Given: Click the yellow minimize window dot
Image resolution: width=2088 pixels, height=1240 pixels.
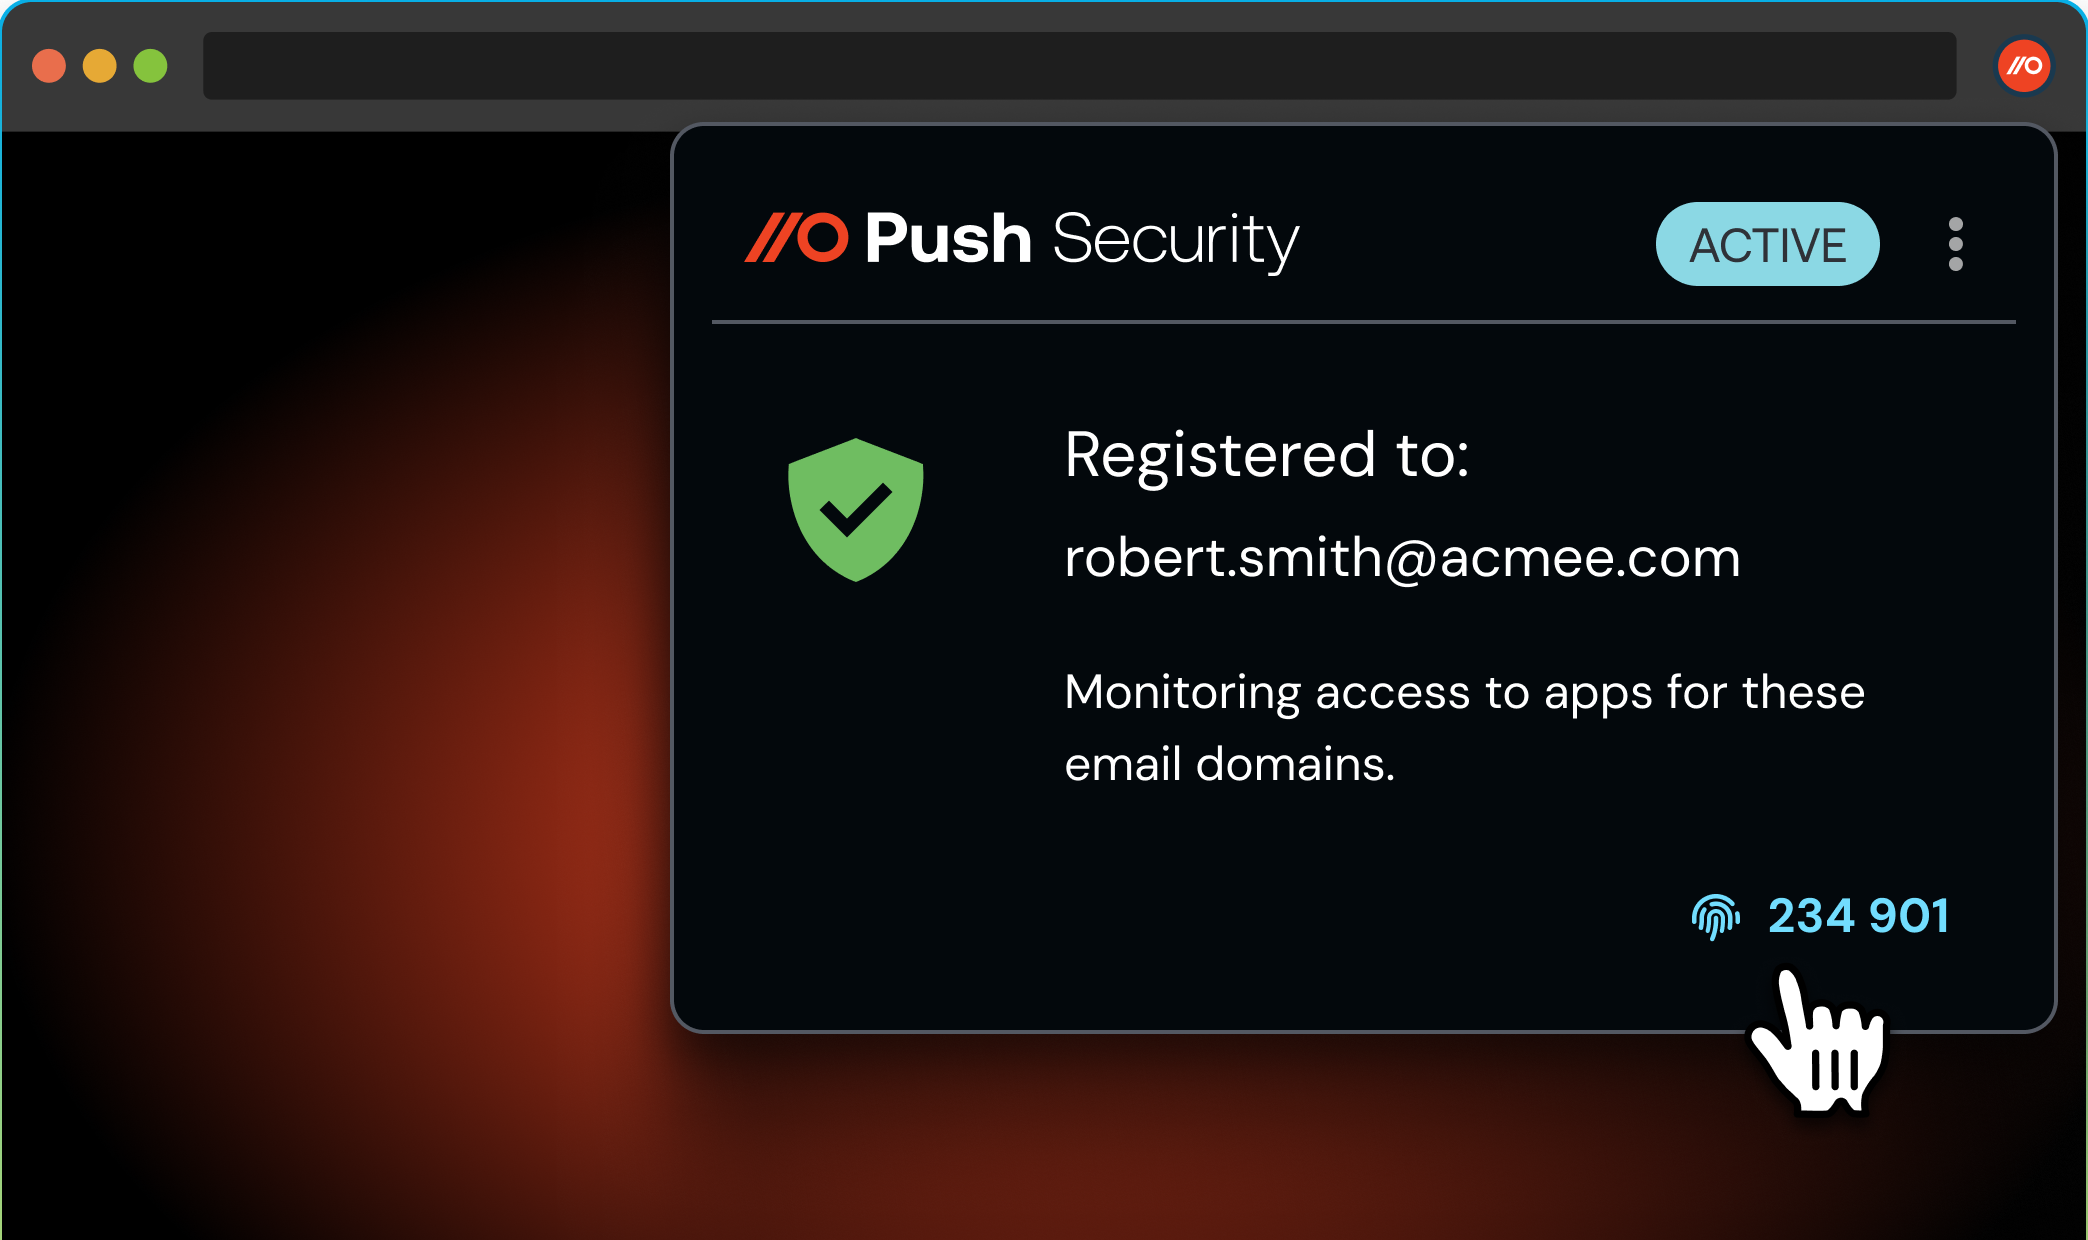Looking at the screenshot, I should pyautogui.click(x=100, y=66).
